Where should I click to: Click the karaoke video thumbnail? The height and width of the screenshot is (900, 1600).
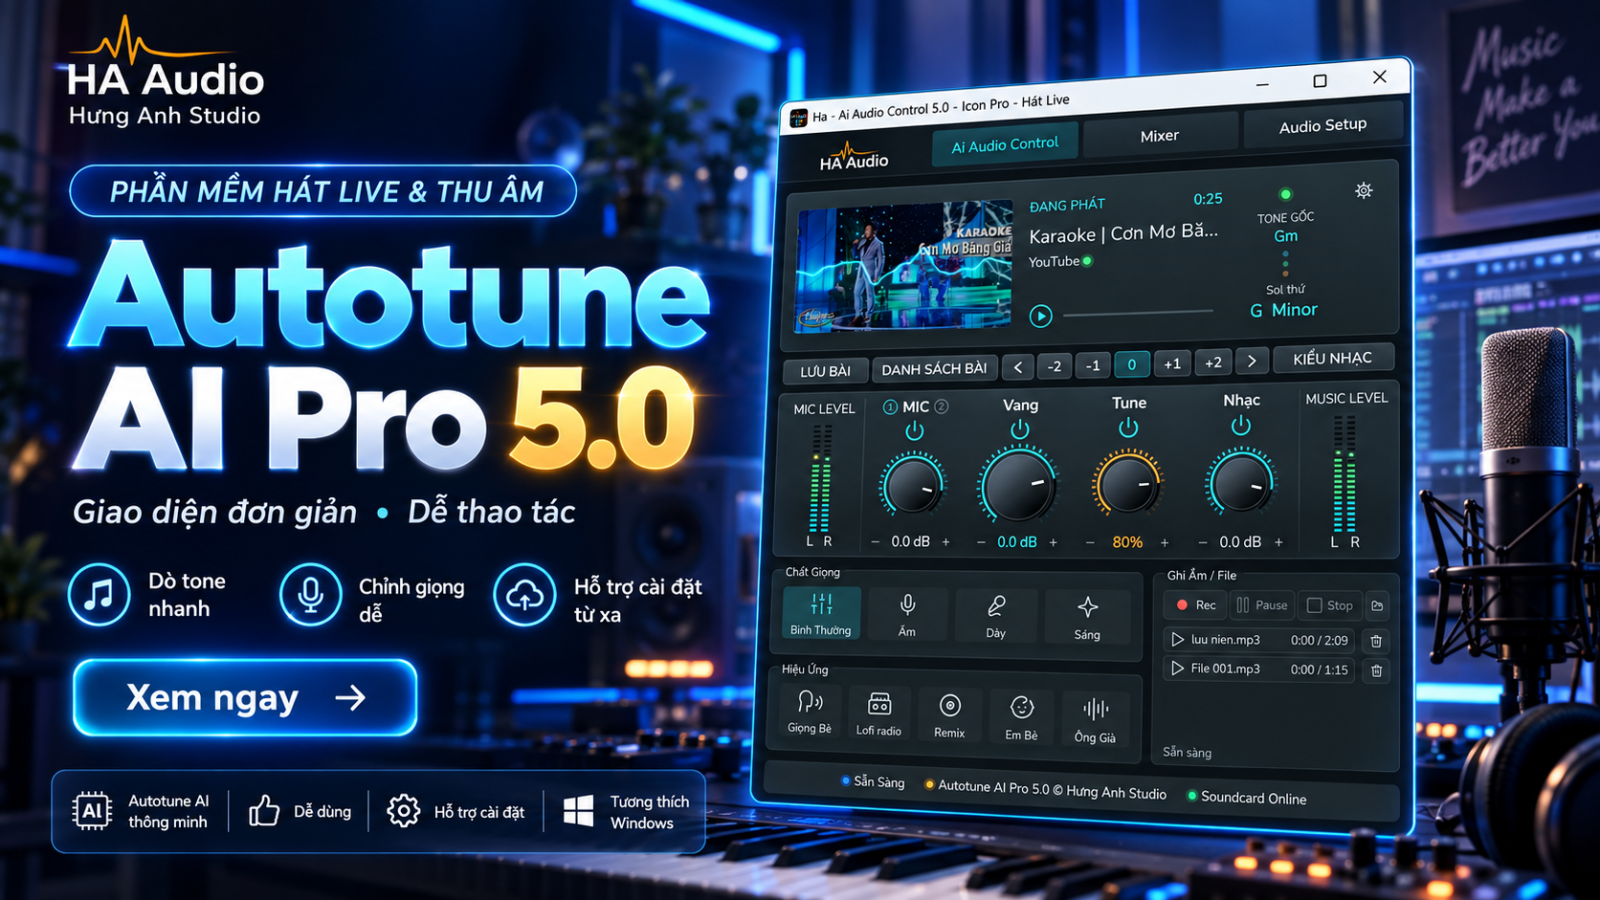coord(905,269)
